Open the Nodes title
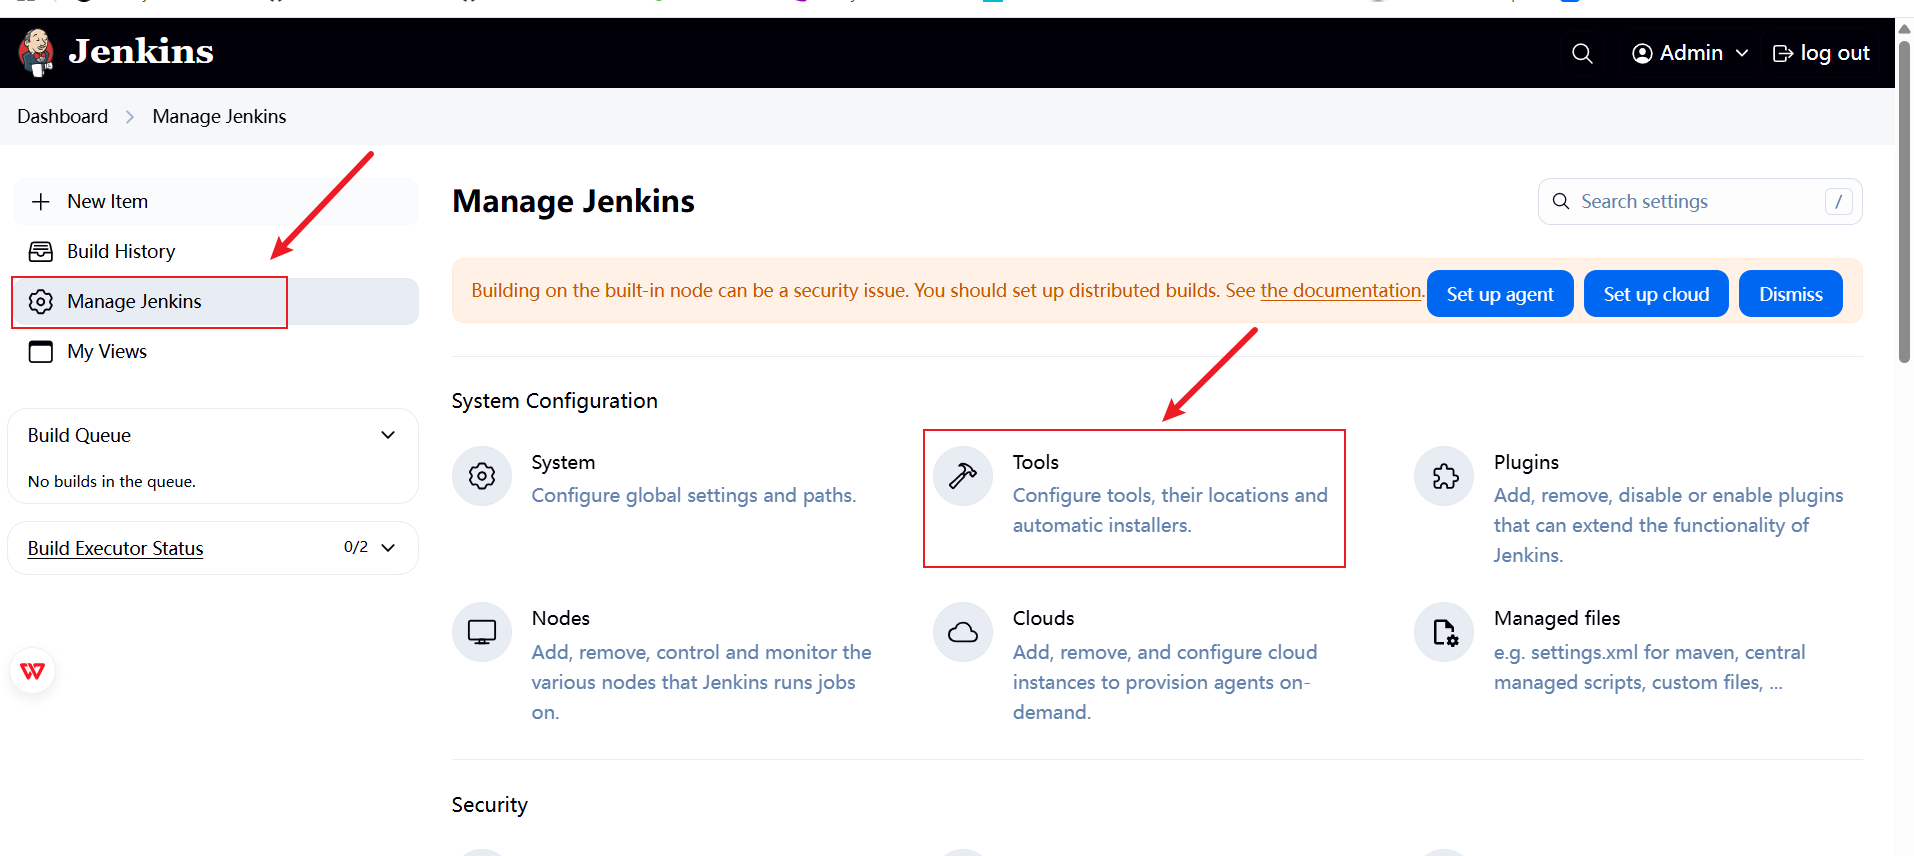The height and width of the screenshot is (856, 1914). tap(561, 618)
